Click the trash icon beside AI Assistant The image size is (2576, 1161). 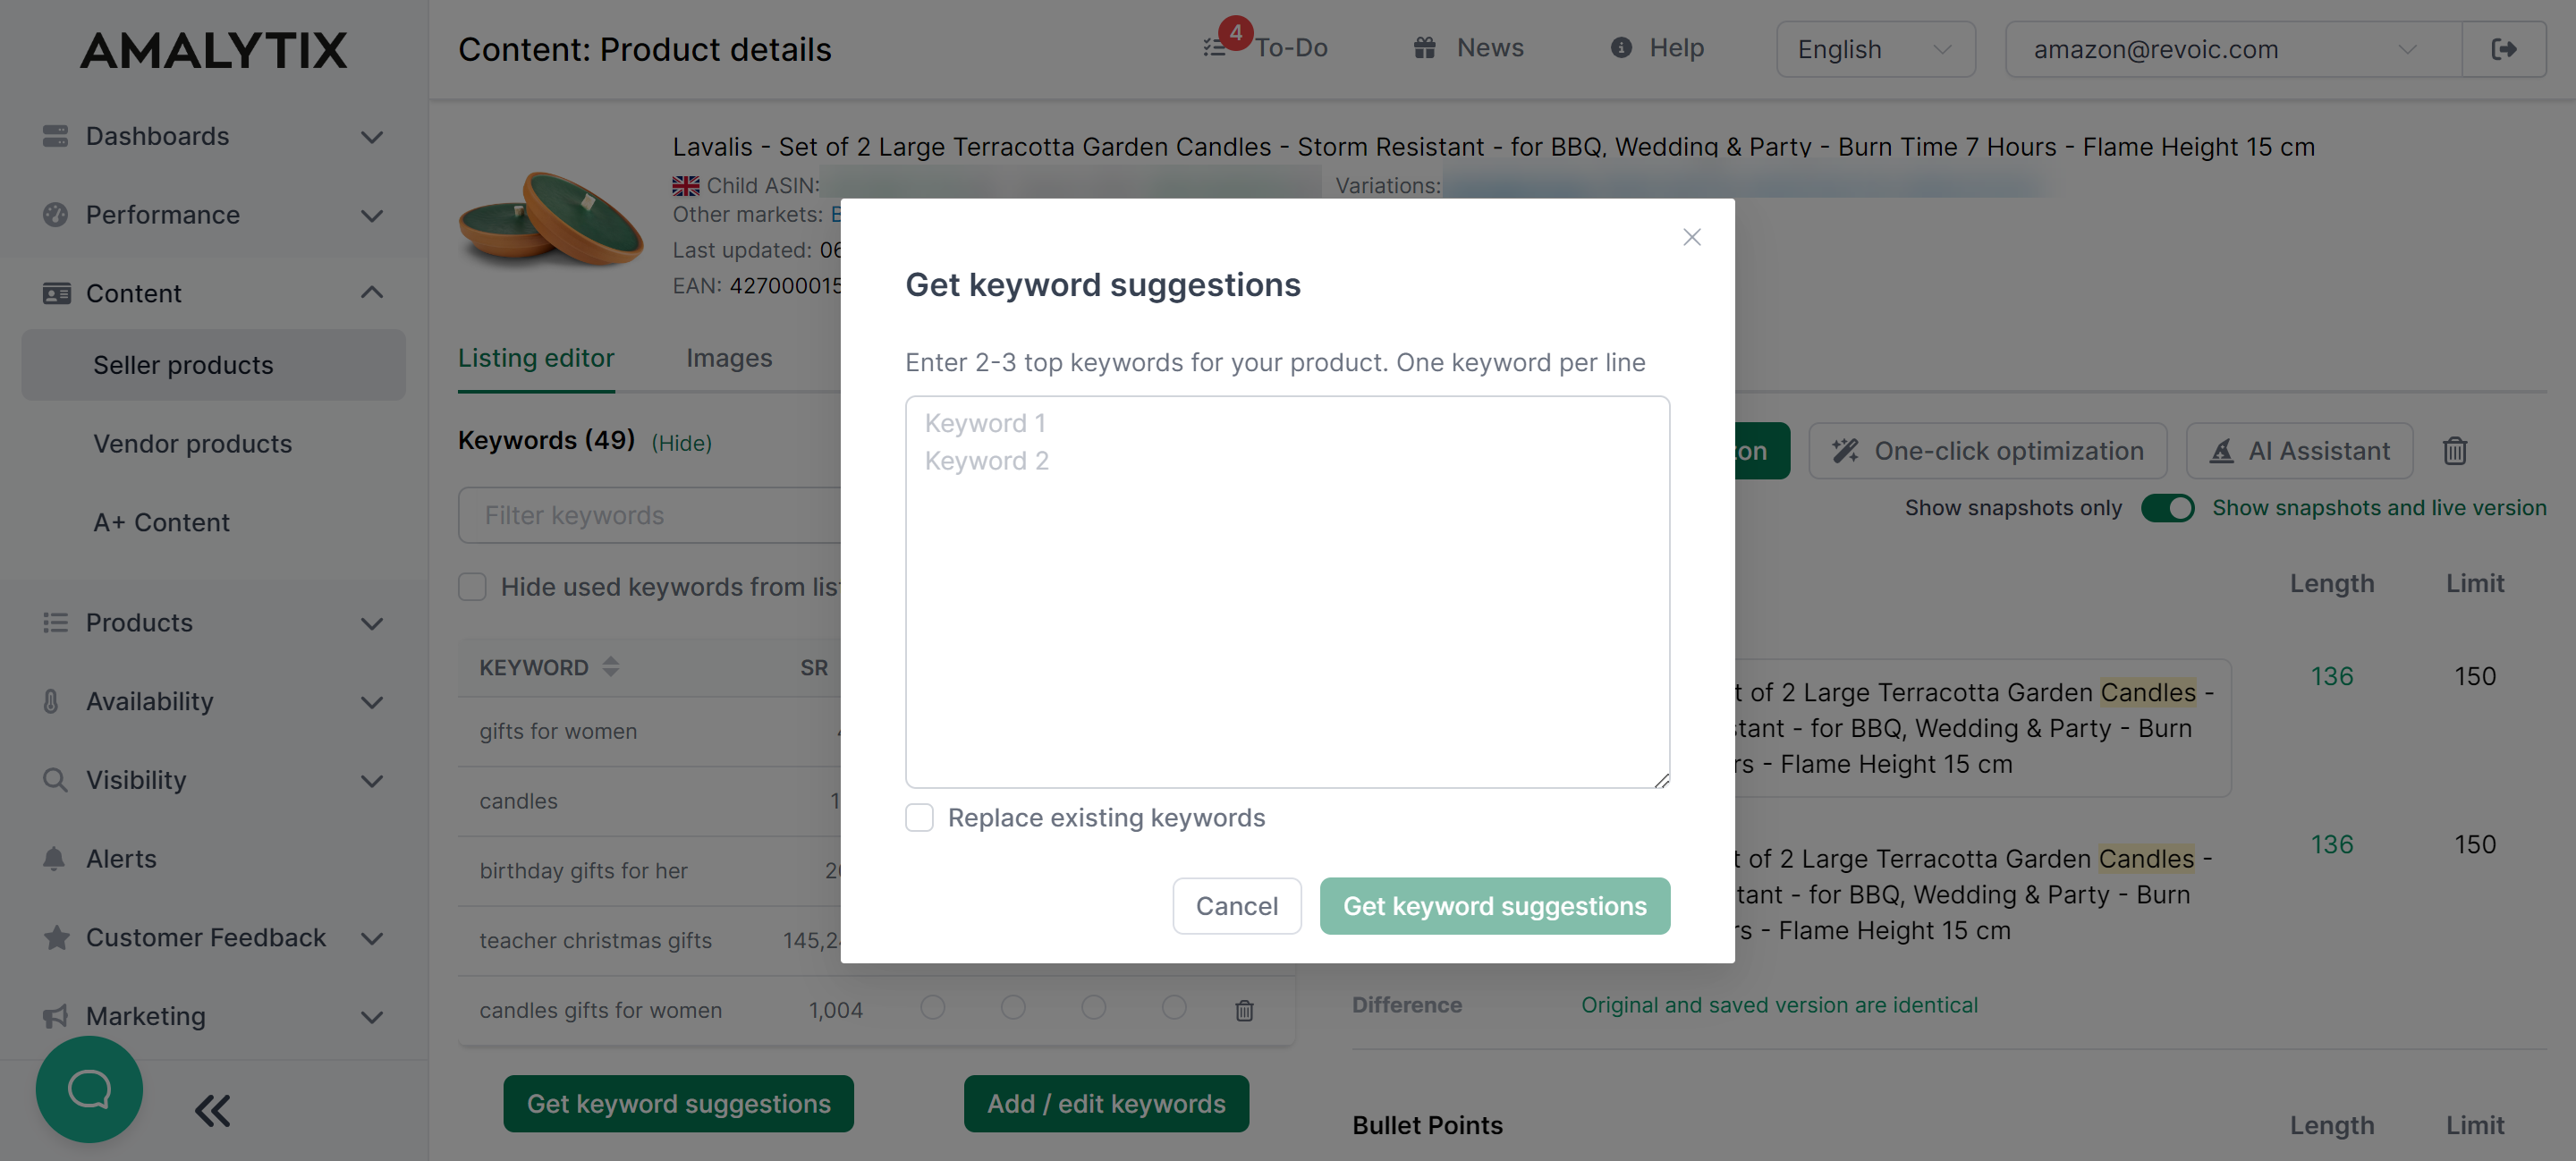click(2455, 450)
